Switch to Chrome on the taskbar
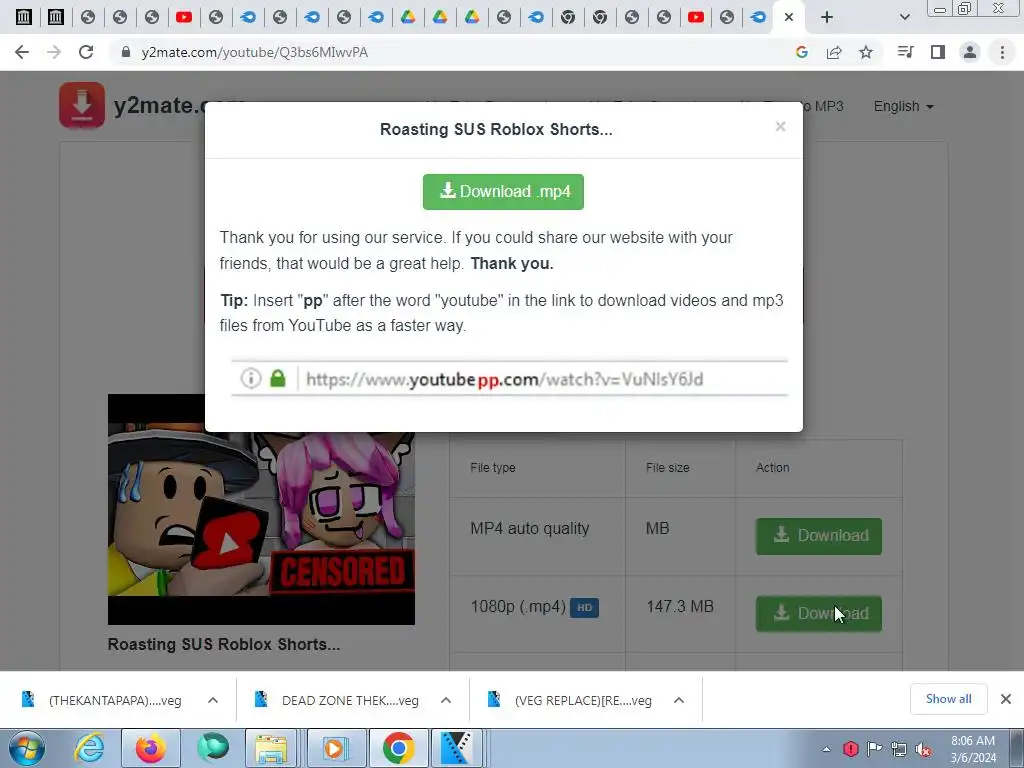 398,748
